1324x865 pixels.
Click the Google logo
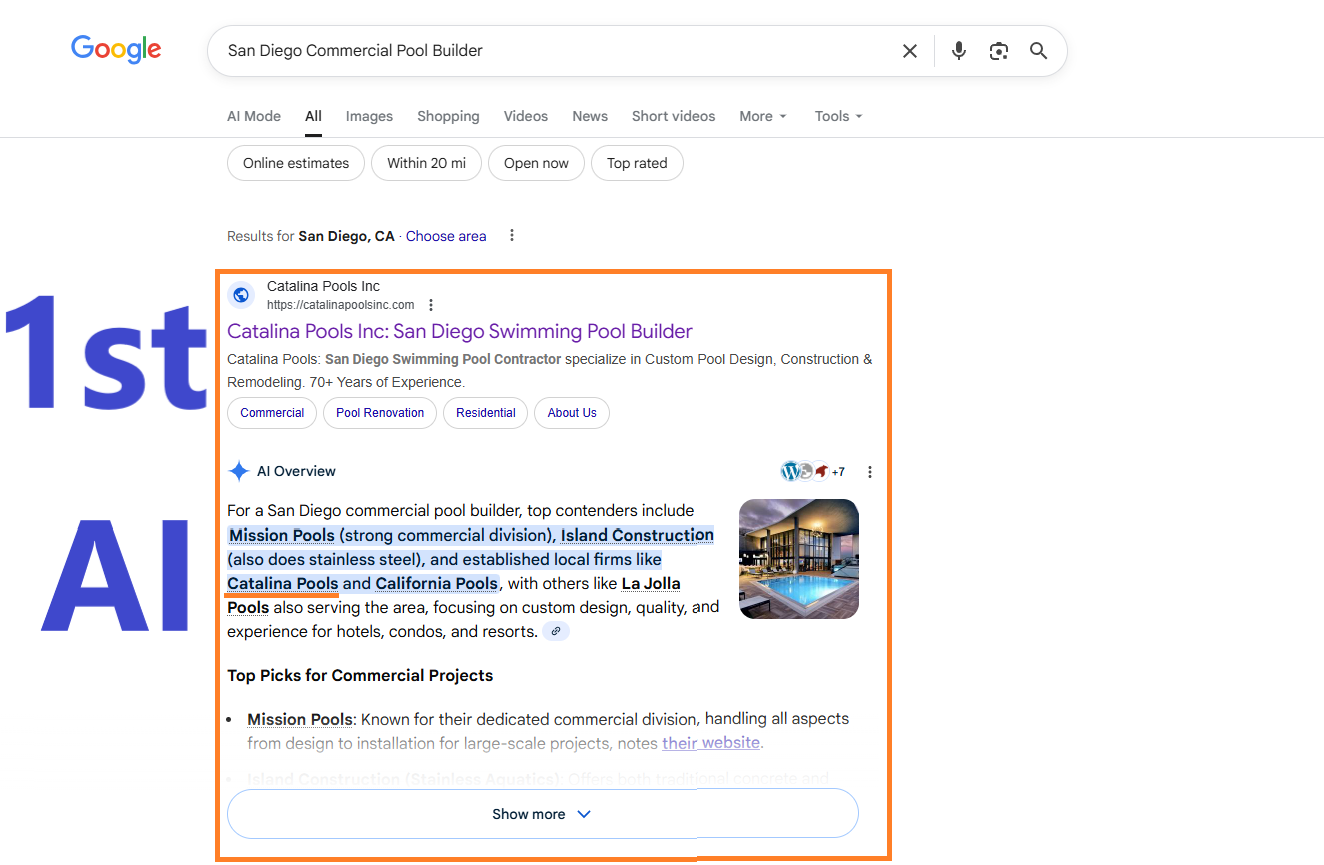pyautogui.click(x=116, y=49)
